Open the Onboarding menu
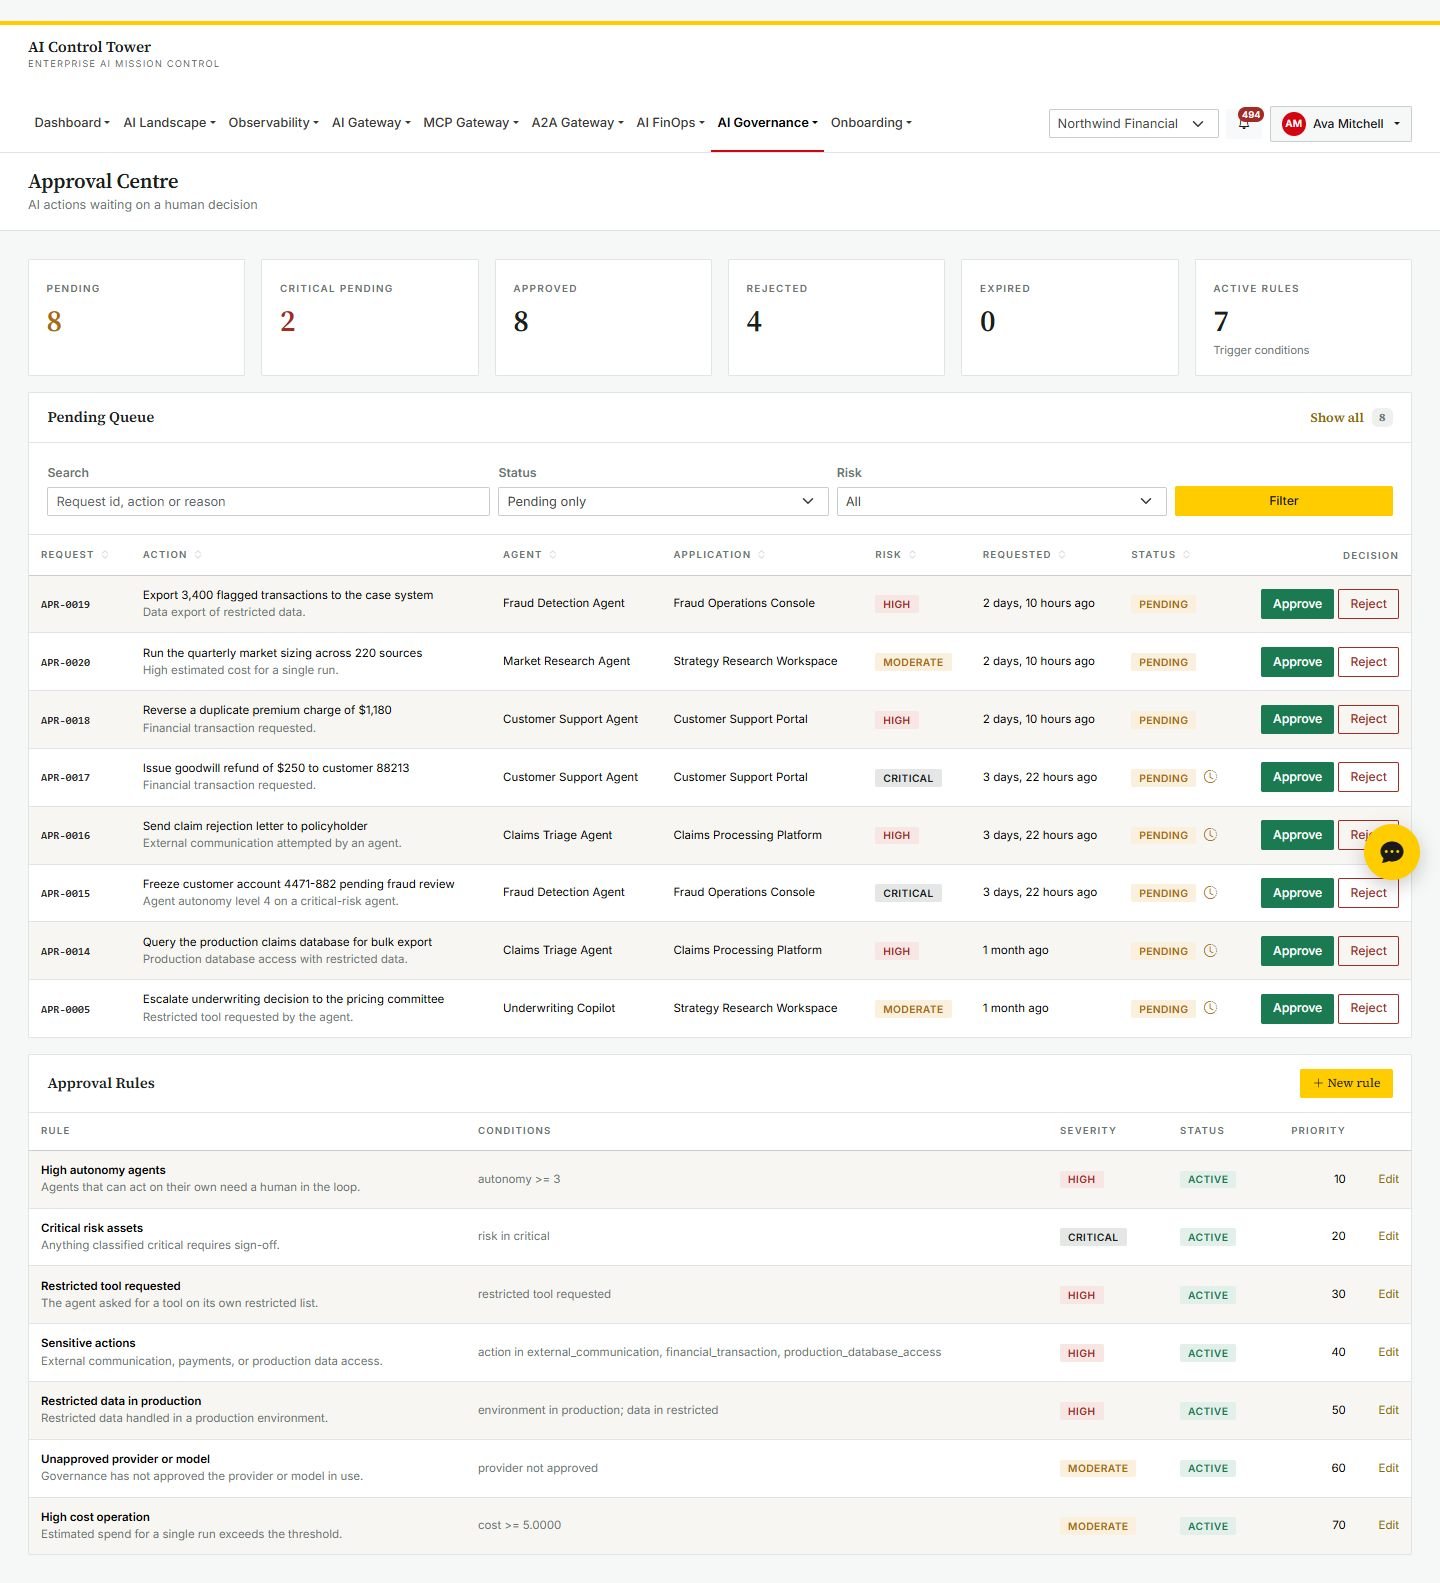This screenshot has height=1583, width=1440. pos(871,123)
